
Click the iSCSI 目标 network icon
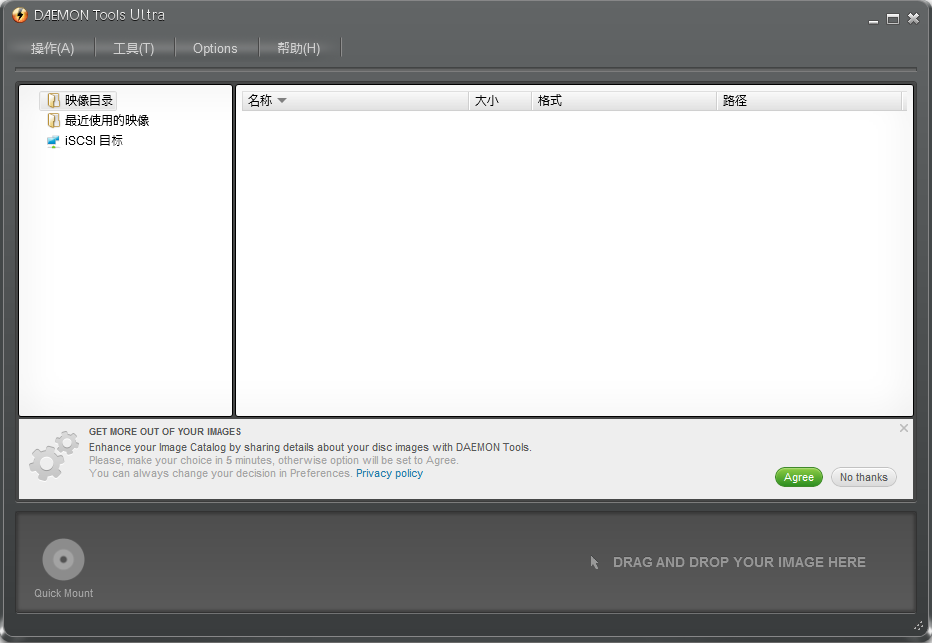pos(53,141)
